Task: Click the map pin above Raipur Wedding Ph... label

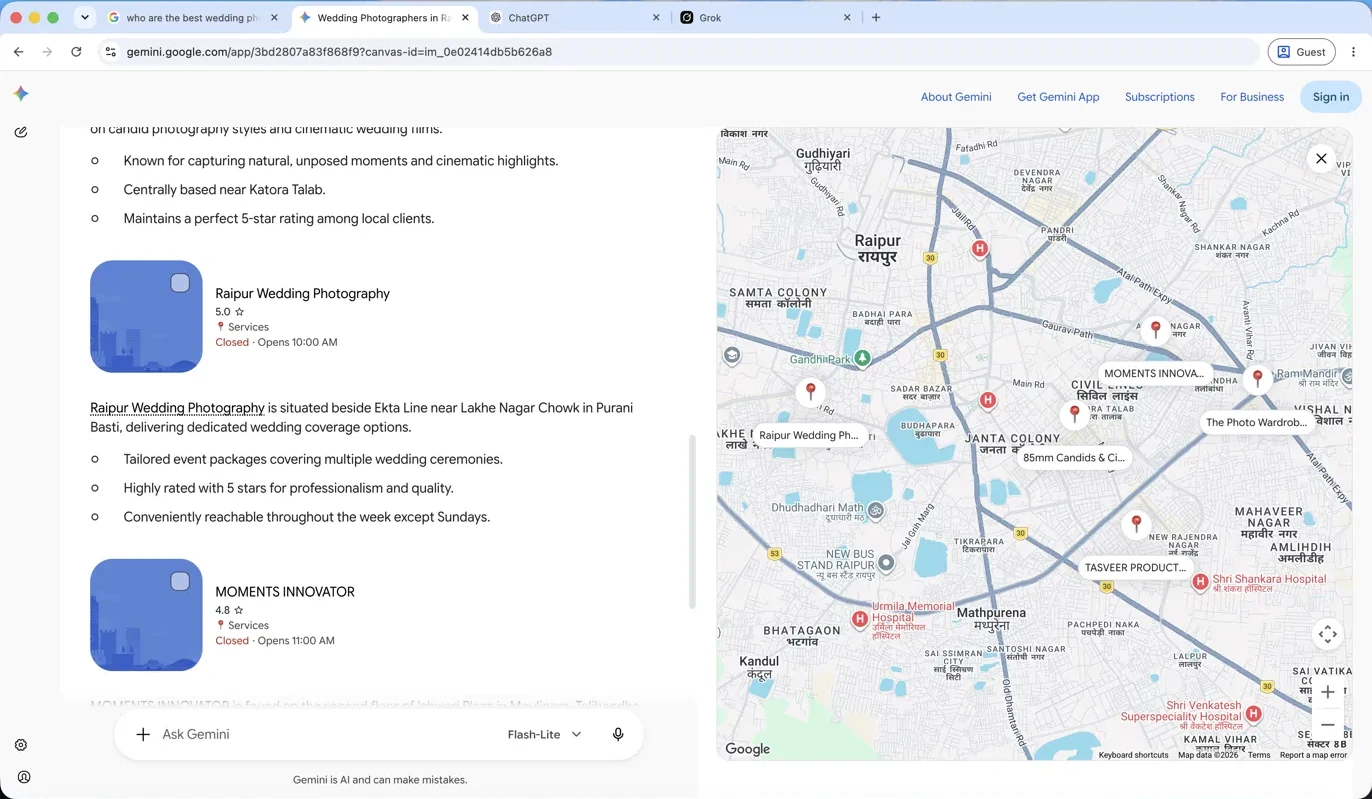Action: point(811,391)
